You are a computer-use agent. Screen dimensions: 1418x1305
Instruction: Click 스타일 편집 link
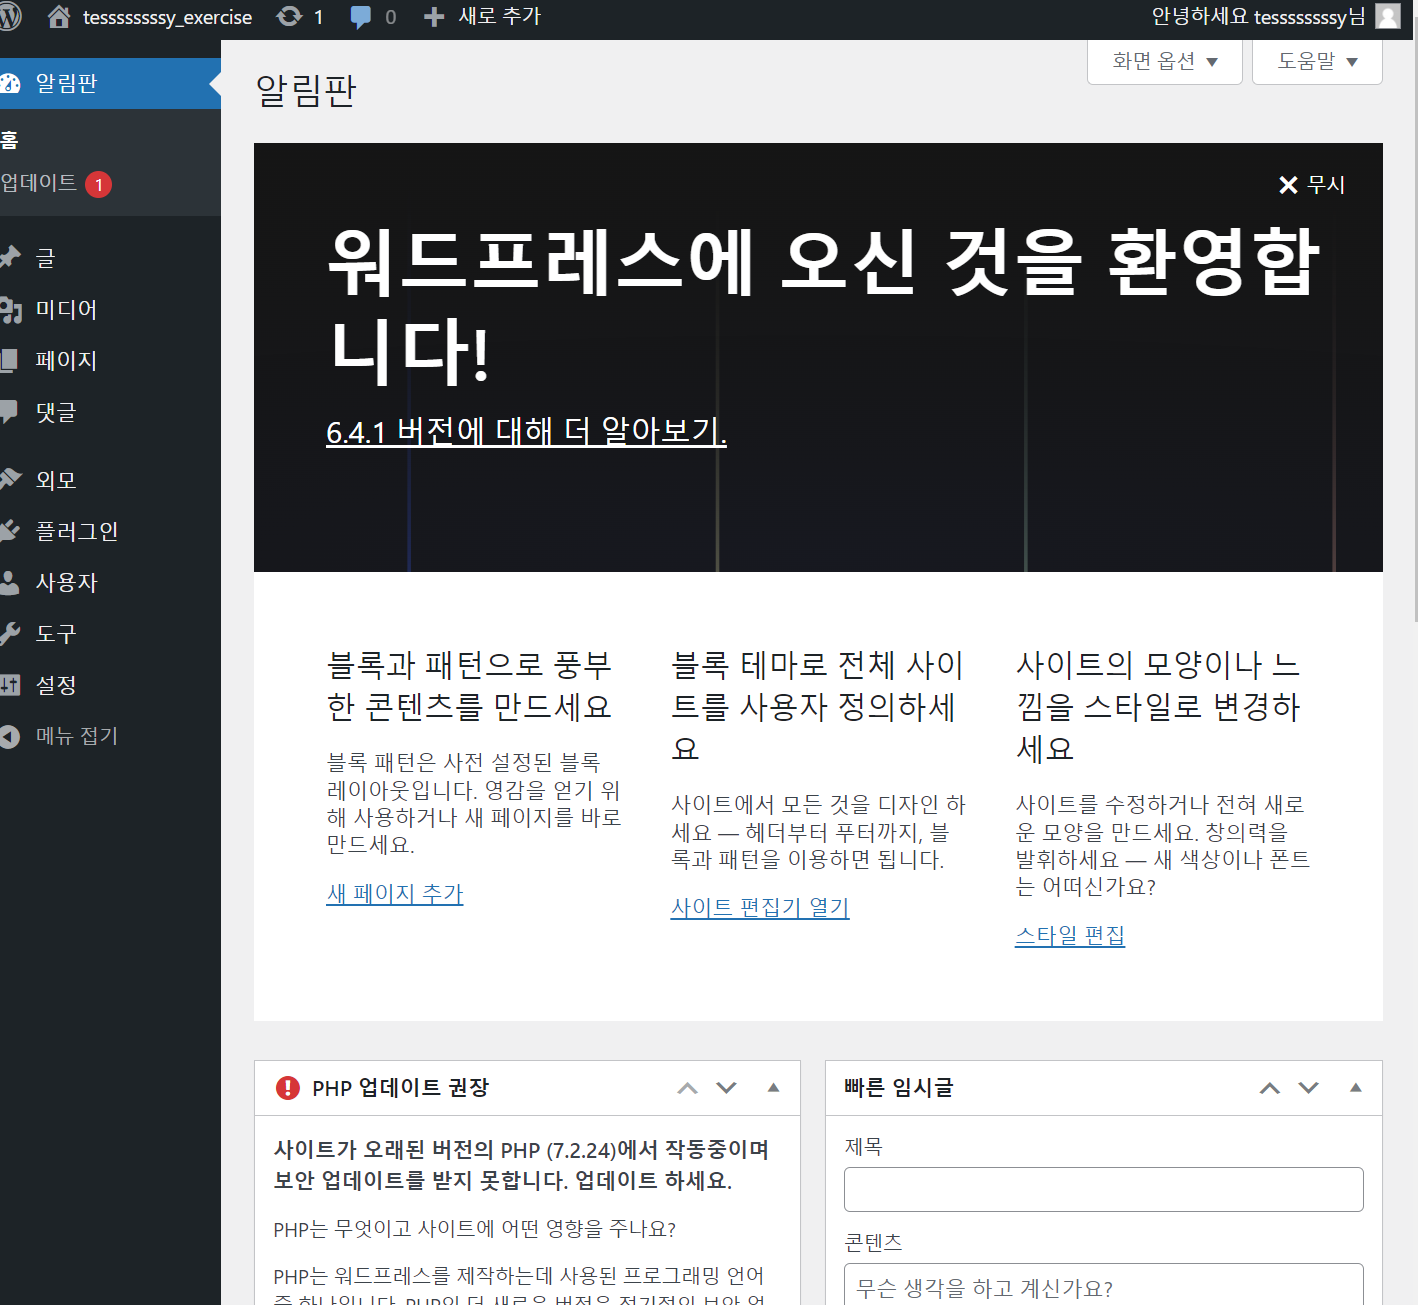tap(1070, 936)
